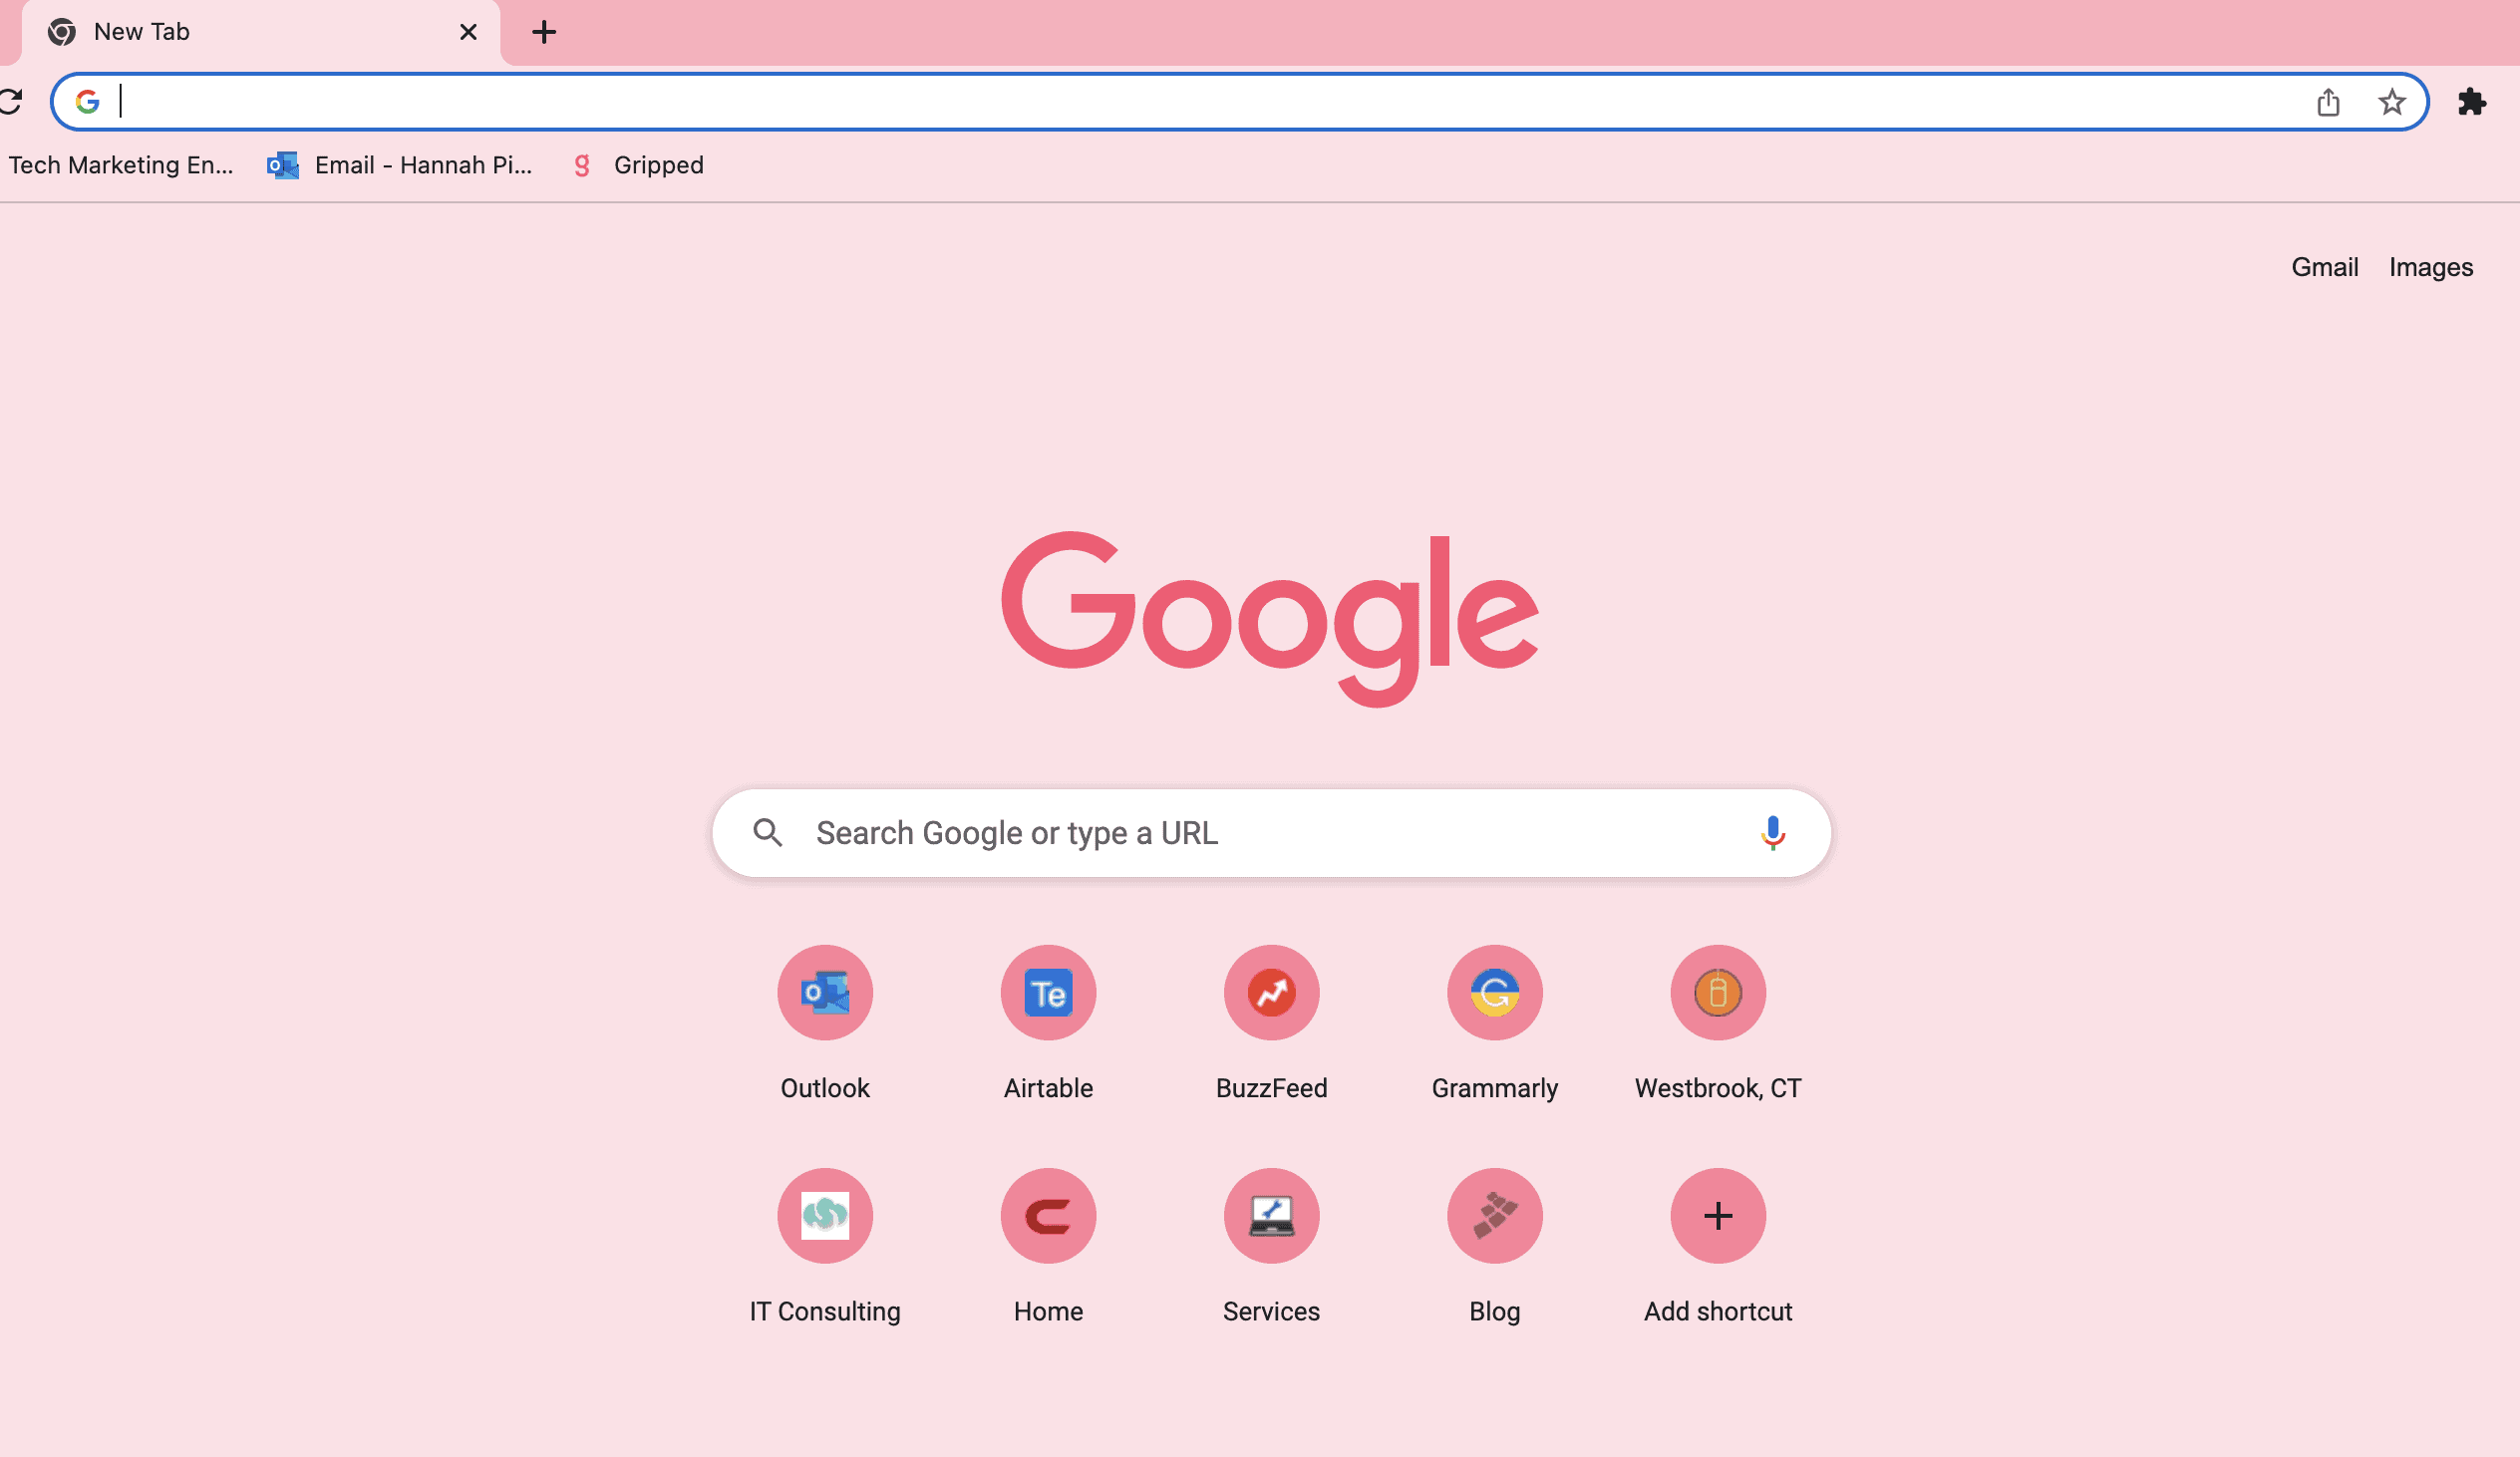Open the Extensions puzzle icon
2520x1457 pixels.
[x=2472, y=102]
